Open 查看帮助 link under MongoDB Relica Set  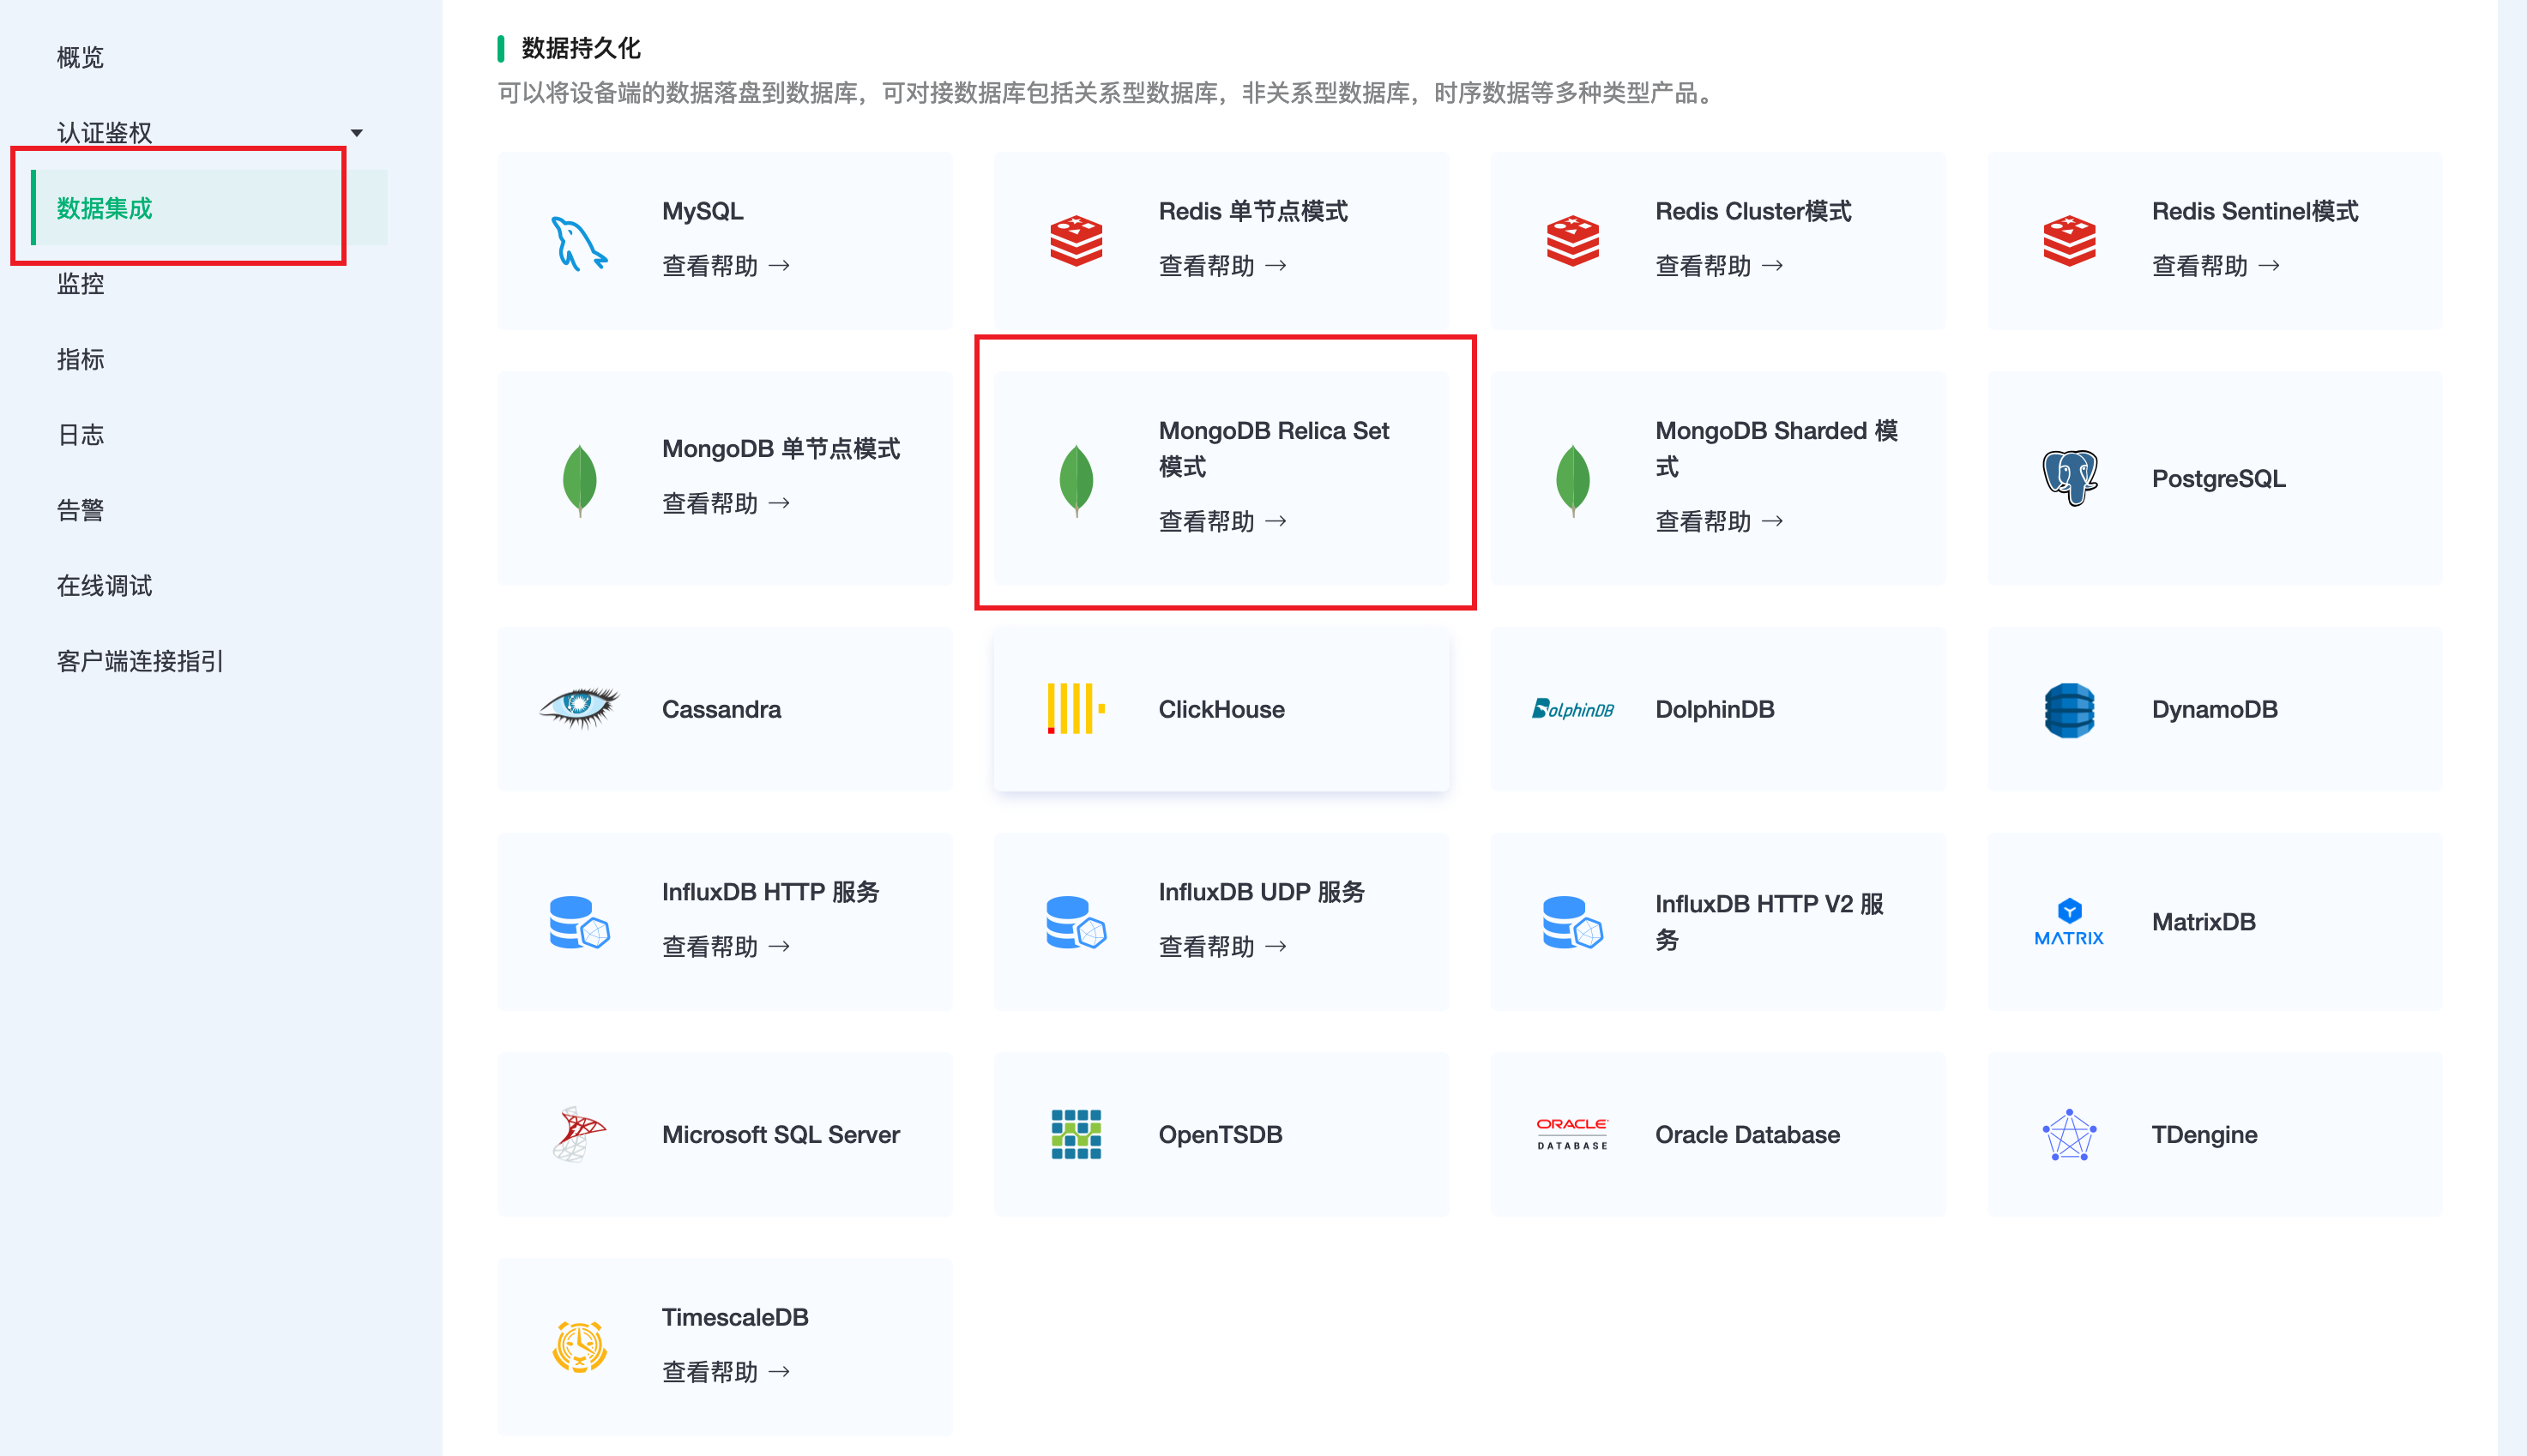1222,521
